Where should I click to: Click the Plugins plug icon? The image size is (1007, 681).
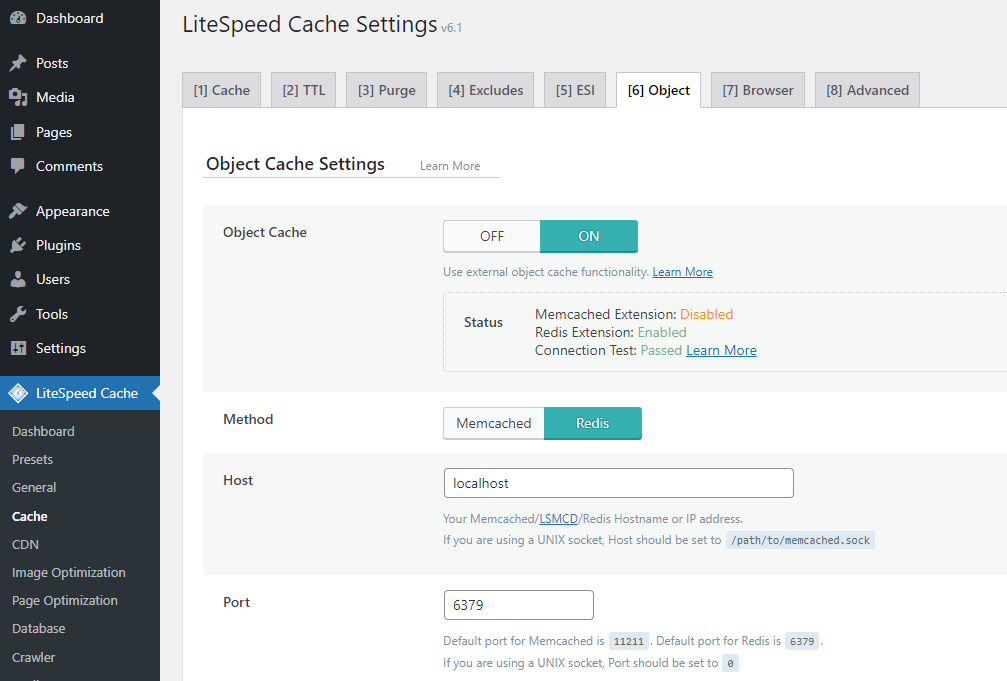18,245
